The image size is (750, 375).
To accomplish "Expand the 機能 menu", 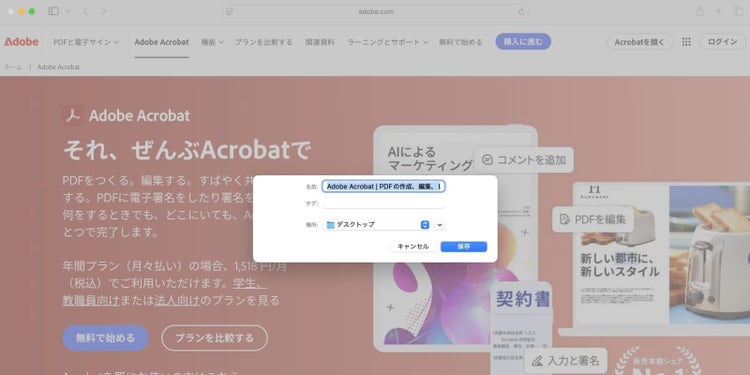I will [x=212, y=42].
